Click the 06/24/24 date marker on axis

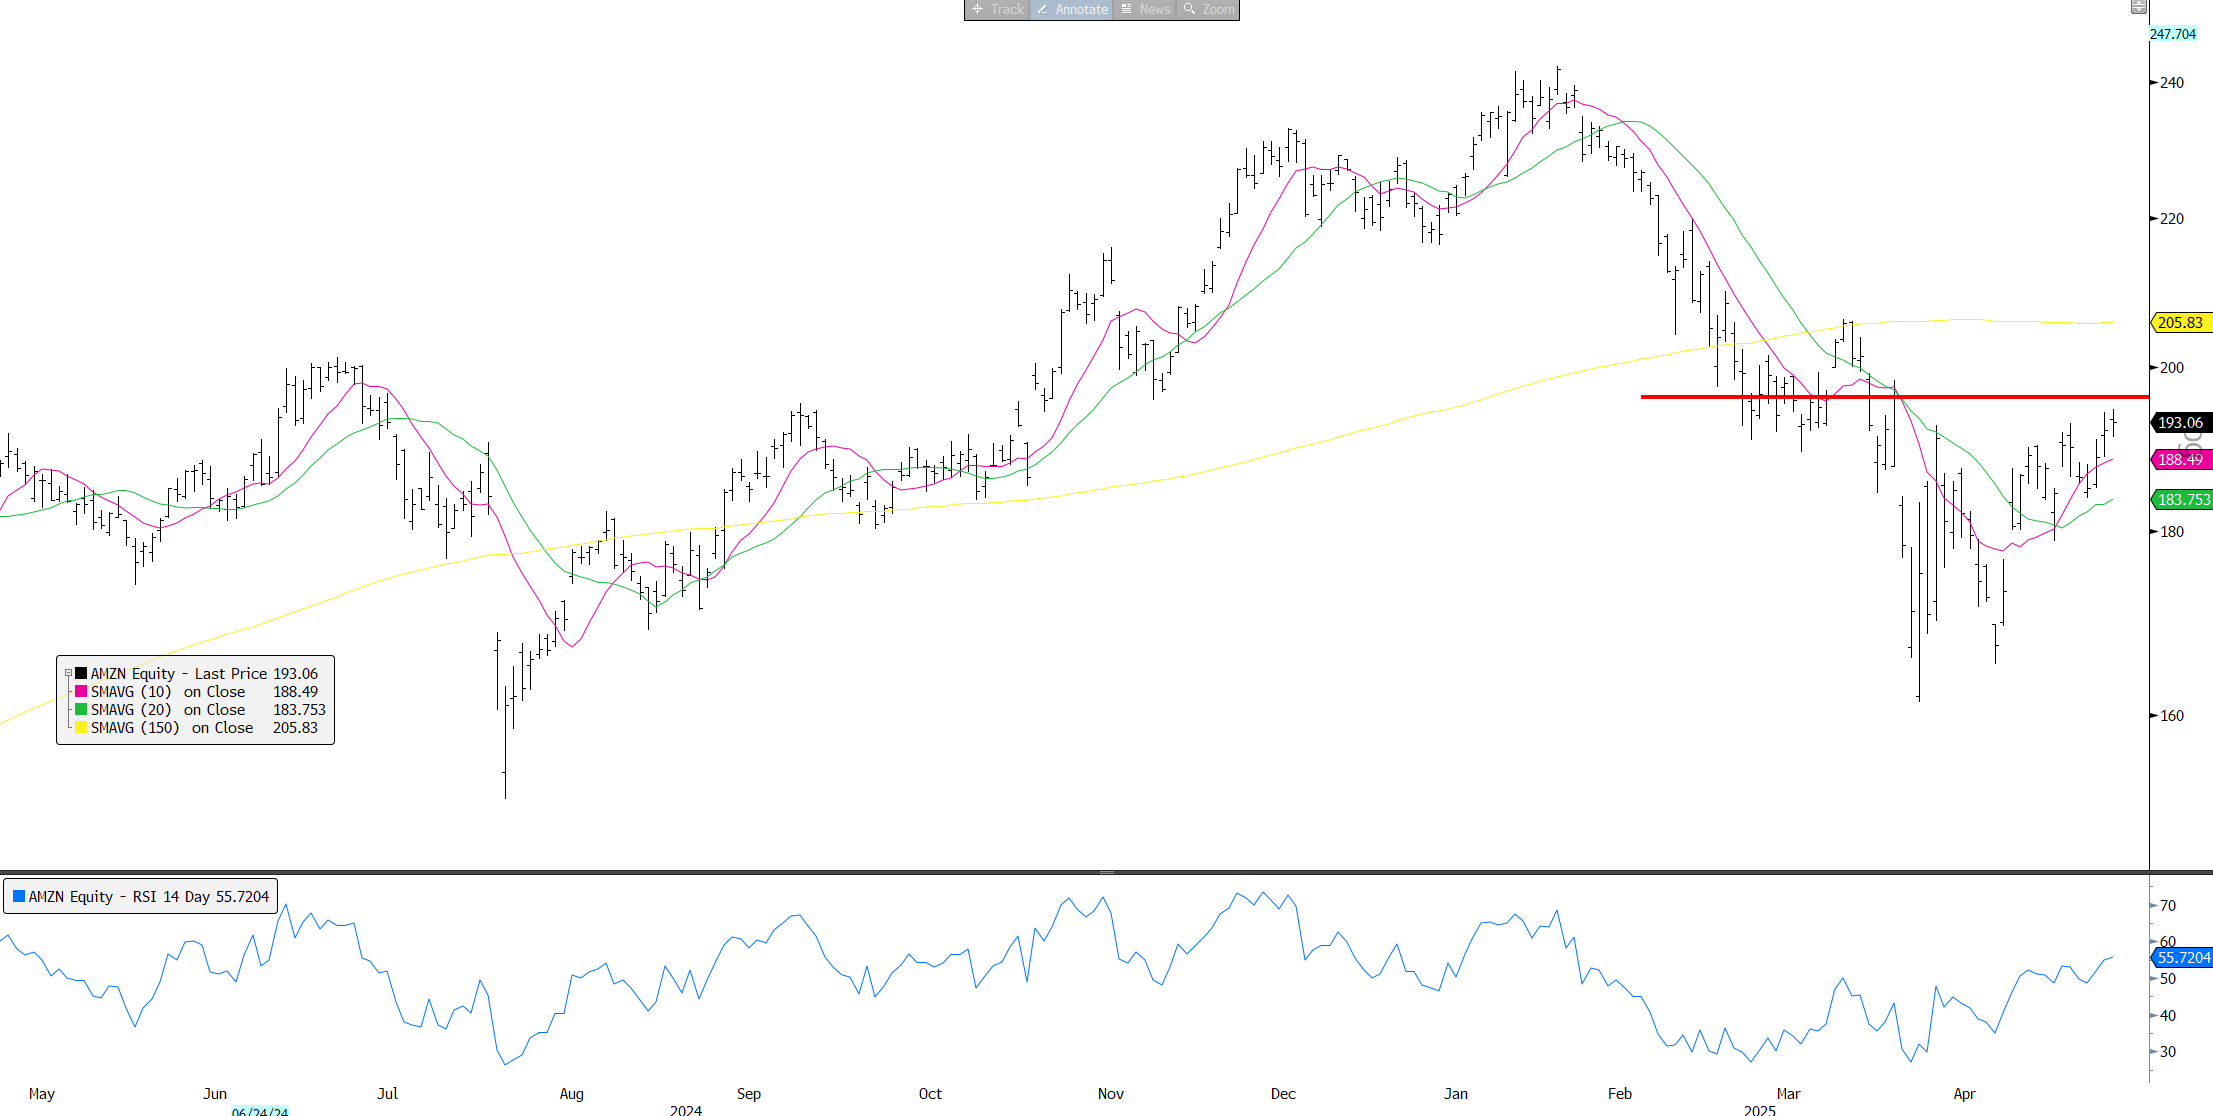260,1111
